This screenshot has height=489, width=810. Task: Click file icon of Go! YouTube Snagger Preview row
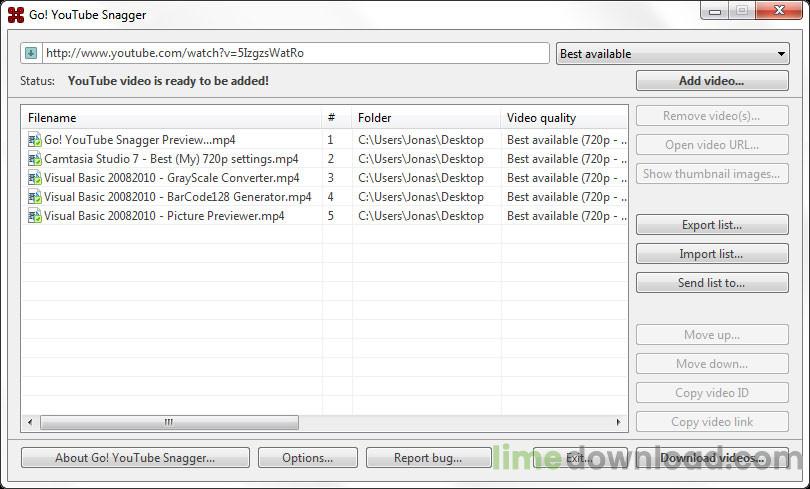tap(35, 140)
